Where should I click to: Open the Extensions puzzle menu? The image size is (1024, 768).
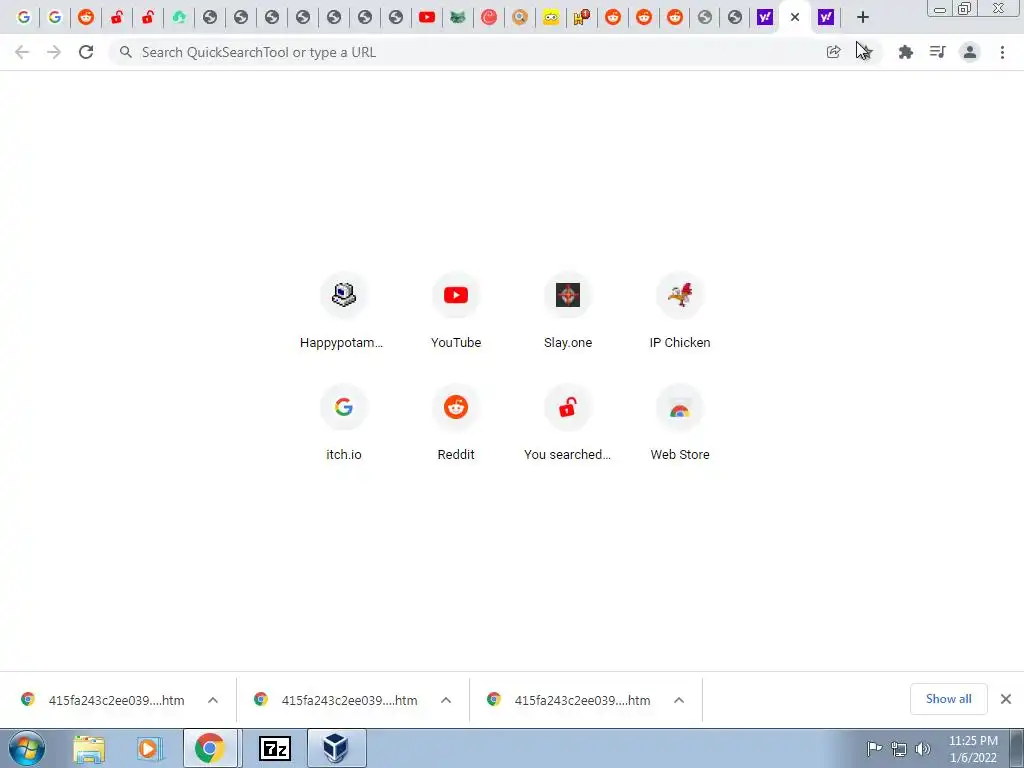pos(905,52)
